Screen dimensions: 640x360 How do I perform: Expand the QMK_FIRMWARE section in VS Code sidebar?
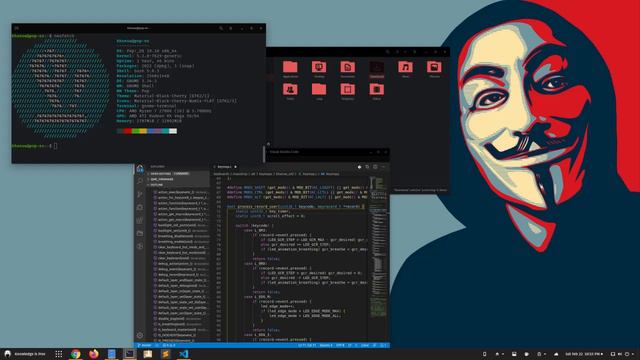click(x=178, y=179)
